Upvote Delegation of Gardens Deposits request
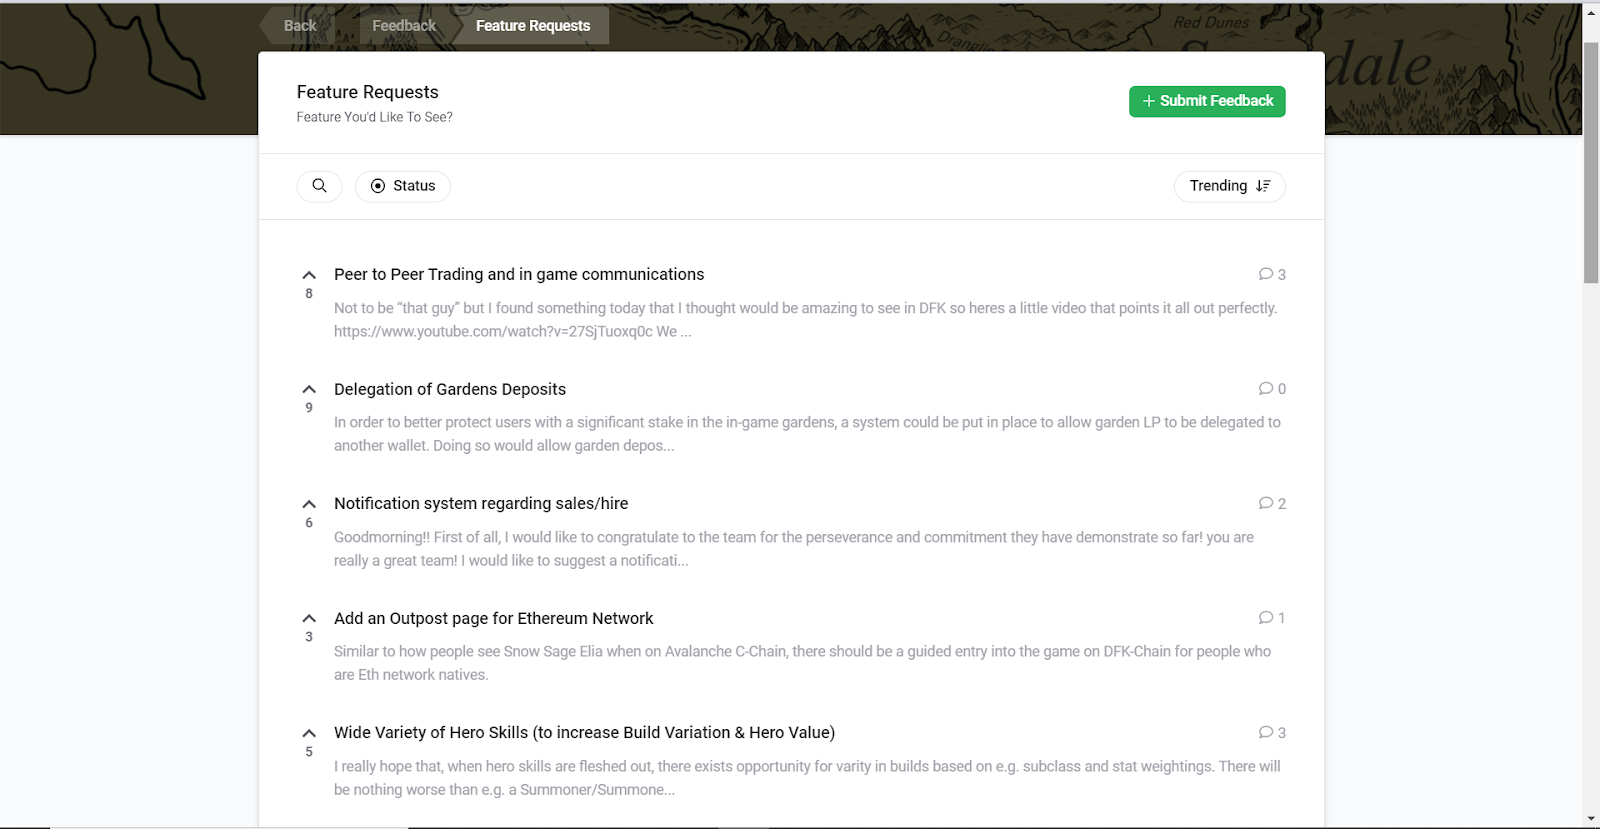Image resolution: width=1600 pixels, height=829 pixels. (309, 389)
